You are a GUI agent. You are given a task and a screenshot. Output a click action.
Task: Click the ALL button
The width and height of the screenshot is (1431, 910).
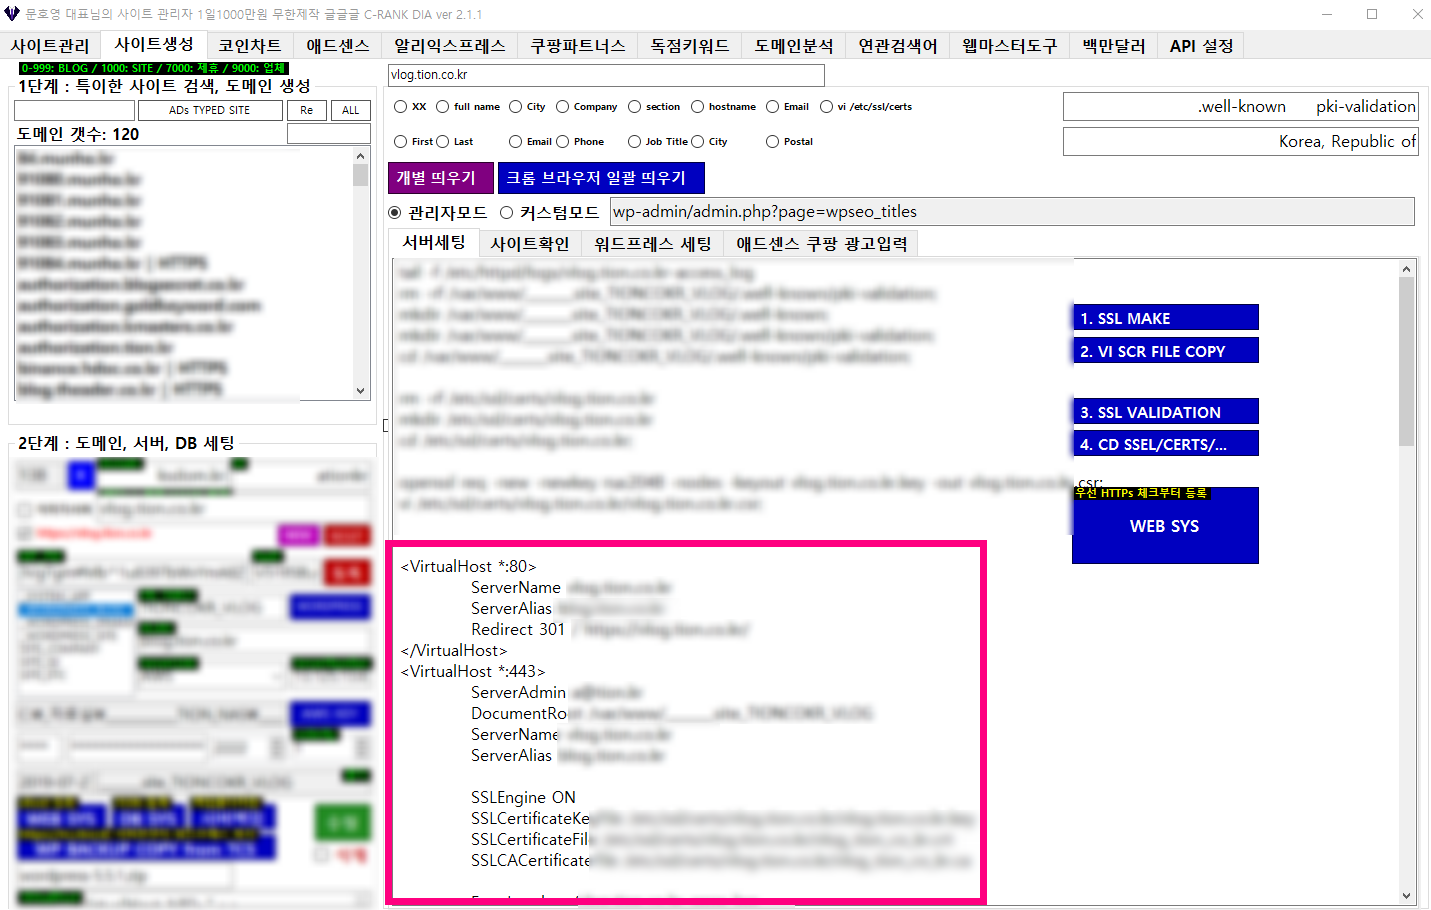[x=351, y=110]
